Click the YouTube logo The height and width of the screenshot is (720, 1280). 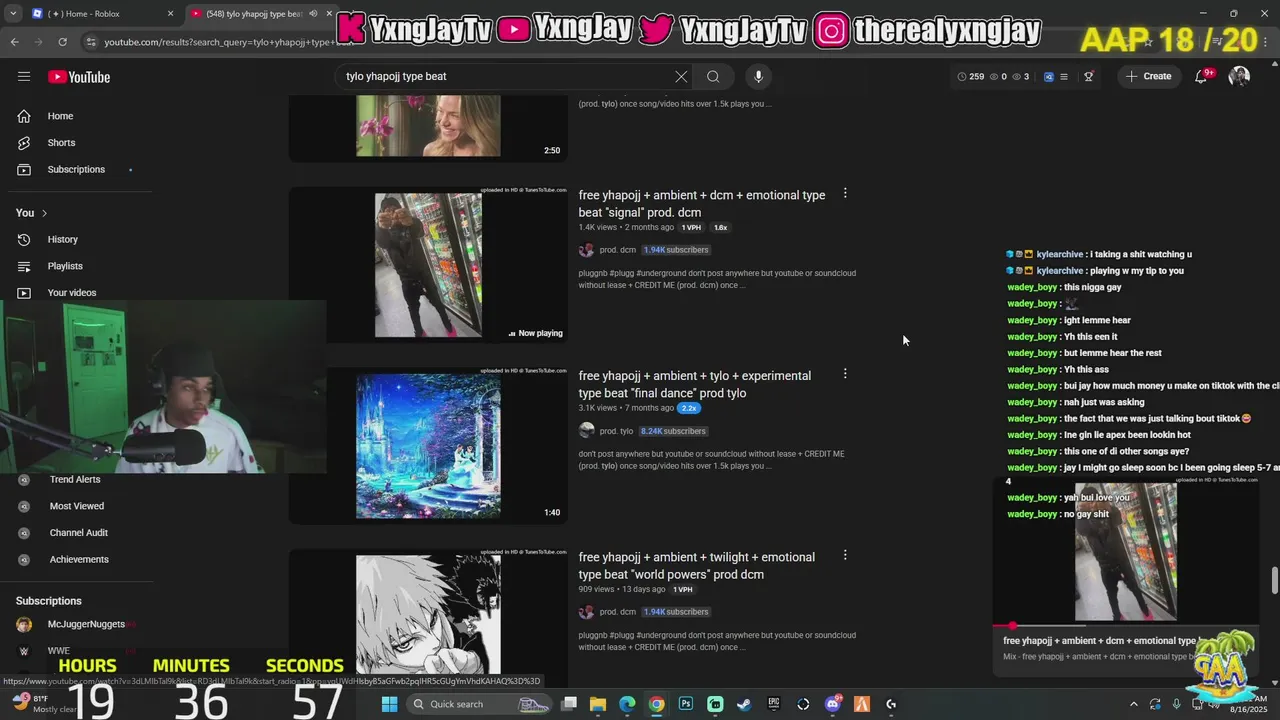click(x=79, y=77)
